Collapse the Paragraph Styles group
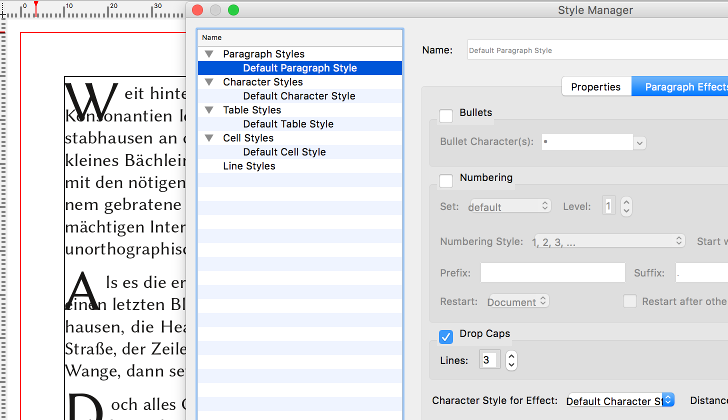728x420 pixels. coord(209,54)
